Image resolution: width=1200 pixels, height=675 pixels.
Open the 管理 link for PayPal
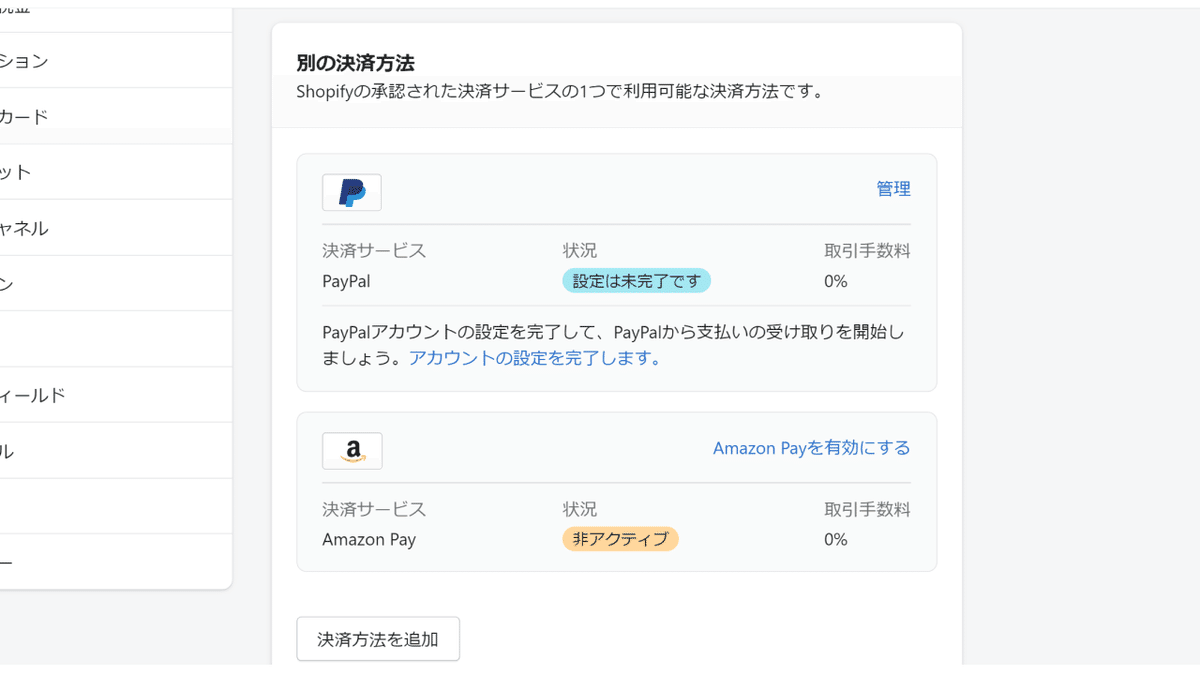click(x=893, y=189)
